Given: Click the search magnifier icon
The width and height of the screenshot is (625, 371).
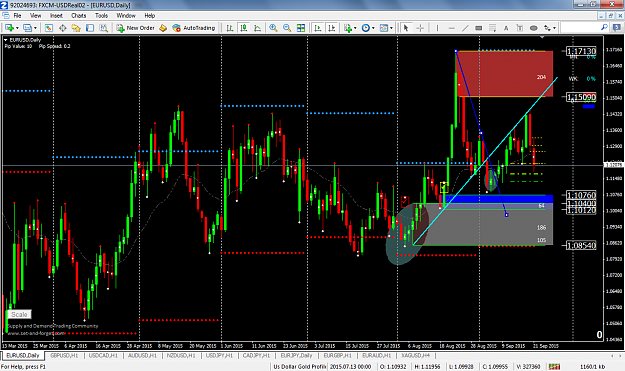Looking at the screenshot, I should [604, 27].
